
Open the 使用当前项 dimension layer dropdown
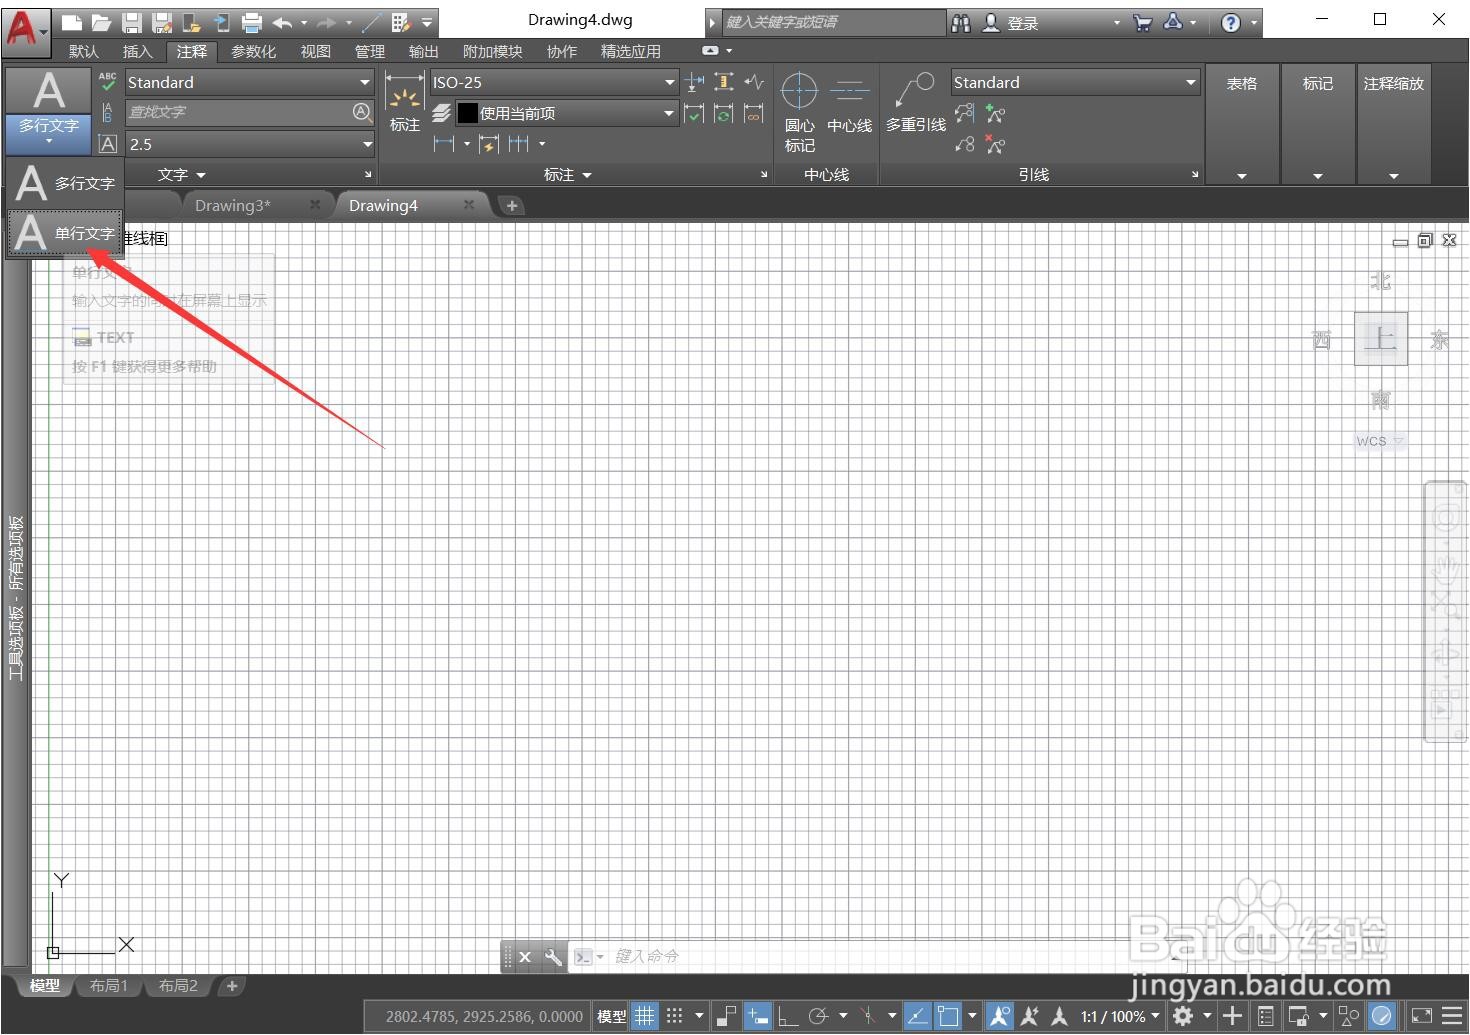pyautogui.click(x=567, y=113)
